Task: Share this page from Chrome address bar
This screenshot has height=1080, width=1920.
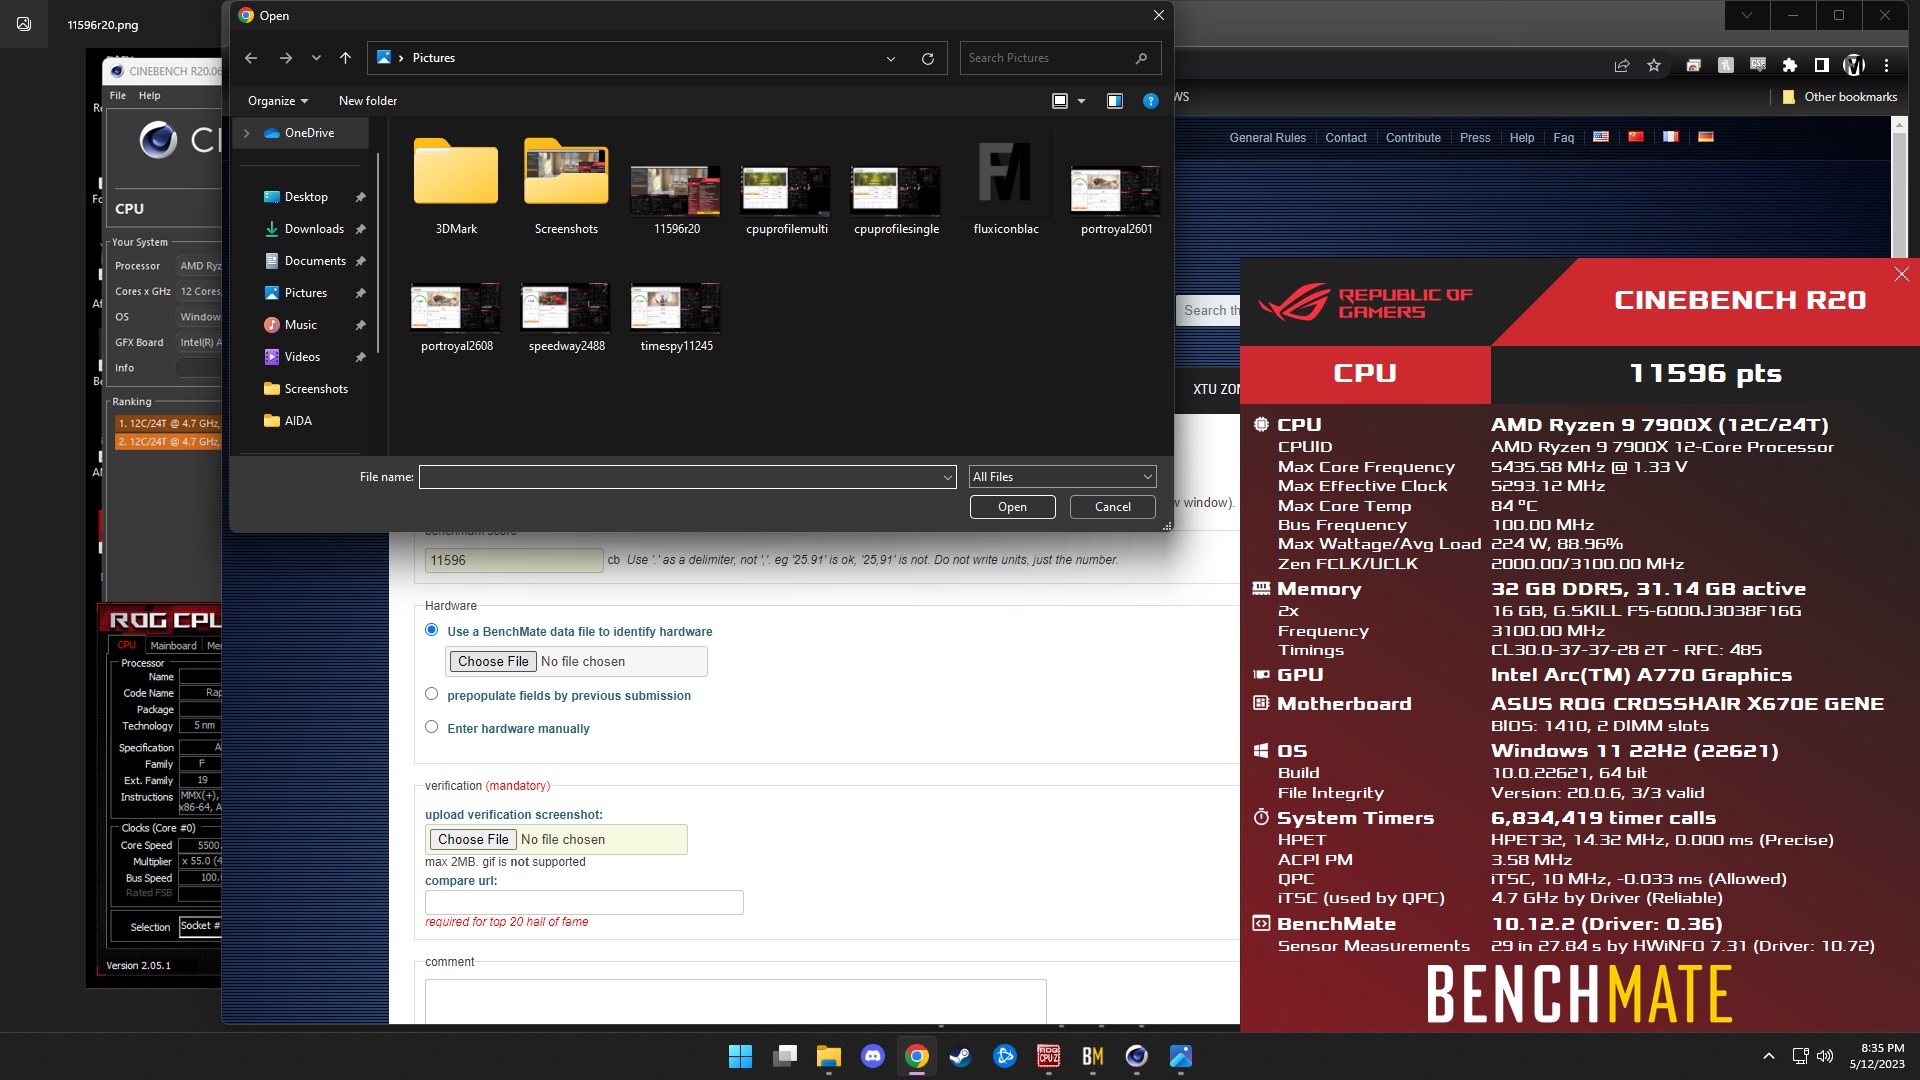Action: pos(1622,65)
